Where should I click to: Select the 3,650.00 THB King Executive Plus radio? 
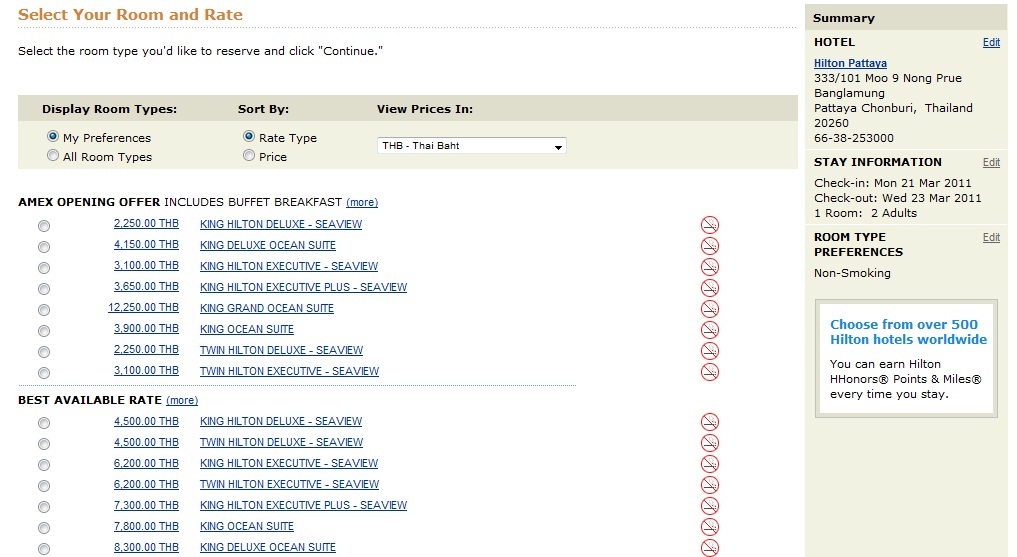point(43,289)
